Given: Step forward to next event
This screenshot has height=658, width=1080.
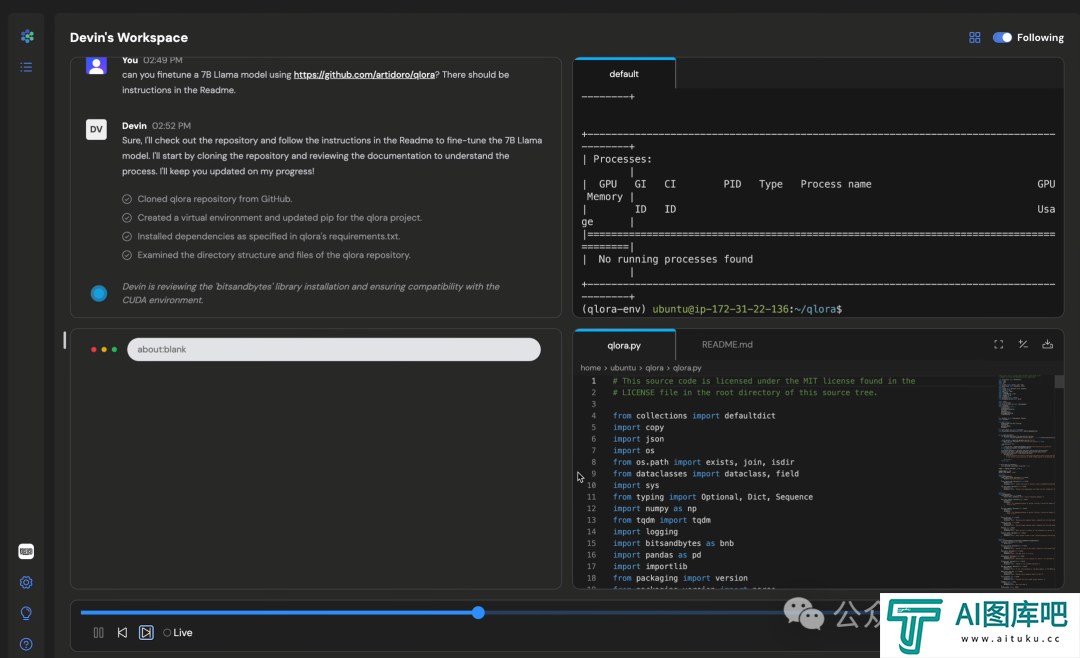Looking at the screenshot, I should click(x=146, y=633).
